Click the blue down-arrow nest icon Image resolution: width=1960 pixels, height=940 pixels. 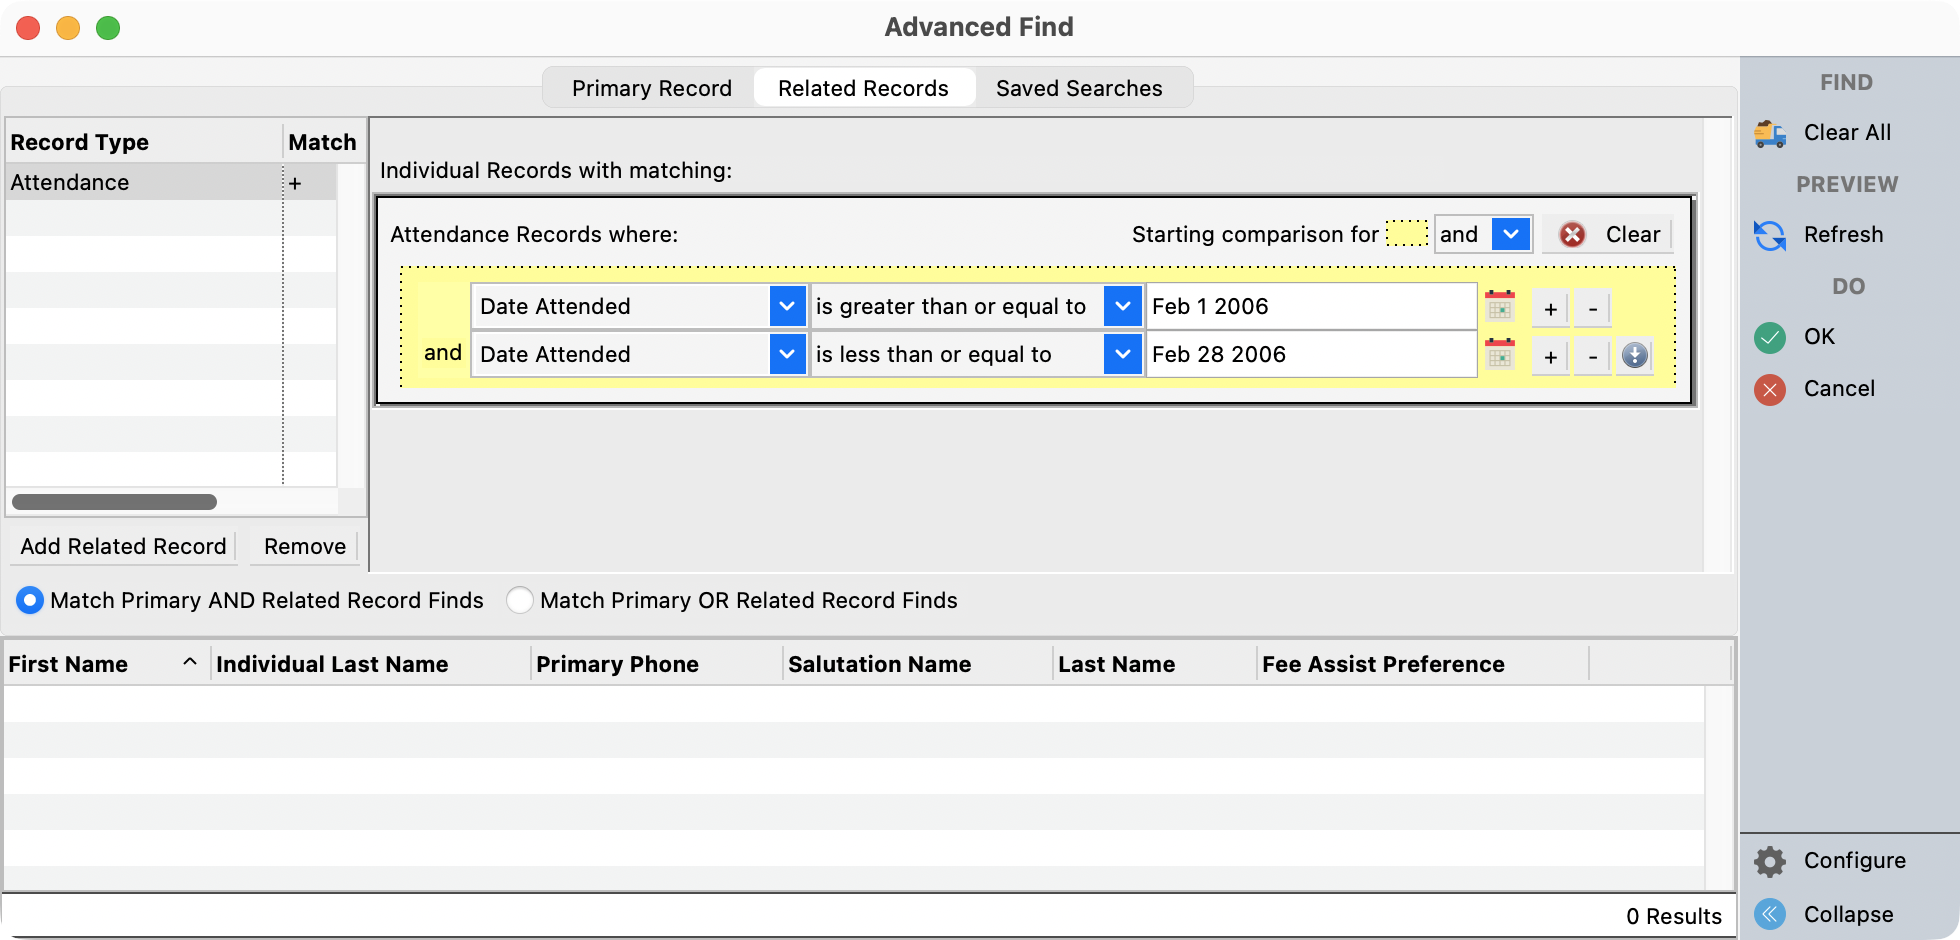click(1635, 355)
